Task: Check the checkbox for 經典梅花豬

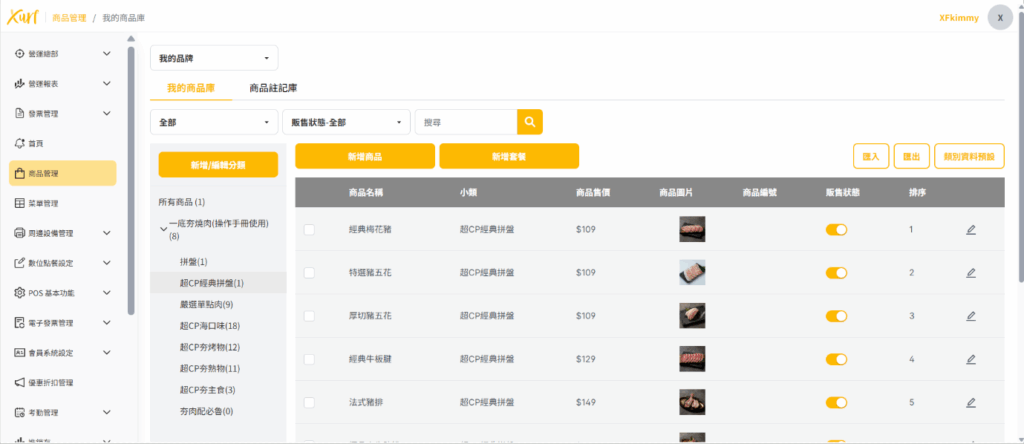Action: point(309,230)
